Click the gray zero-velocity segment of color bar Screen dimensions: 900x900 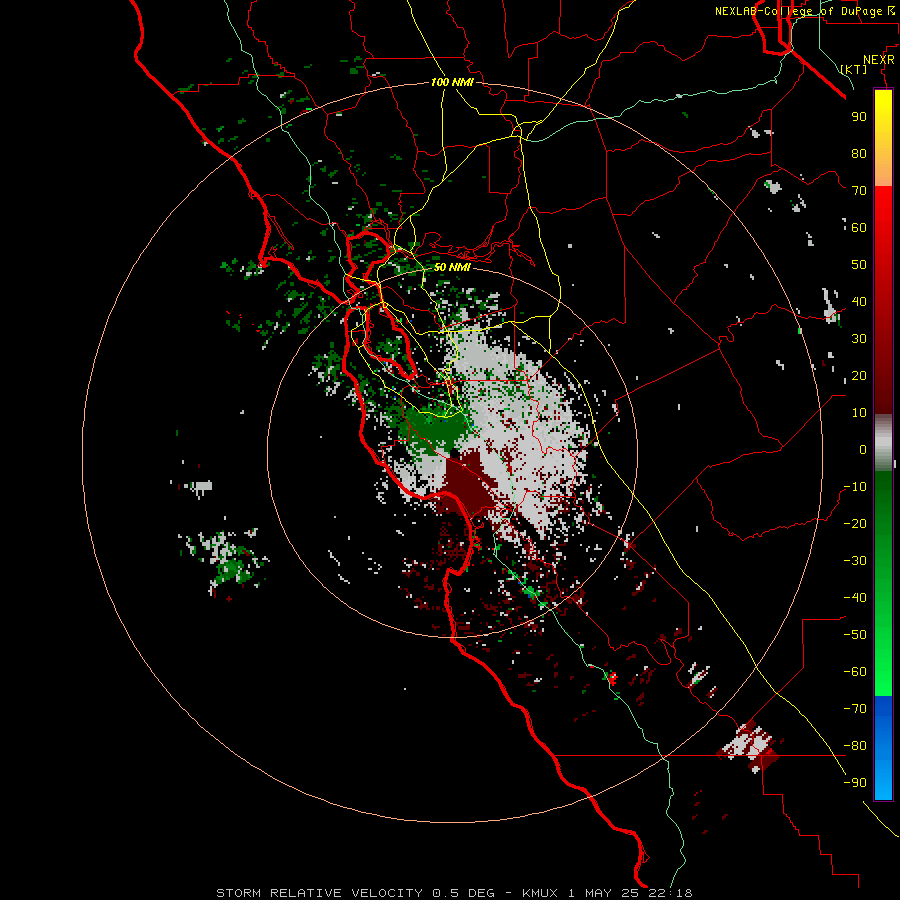click(x=883, y=445)
